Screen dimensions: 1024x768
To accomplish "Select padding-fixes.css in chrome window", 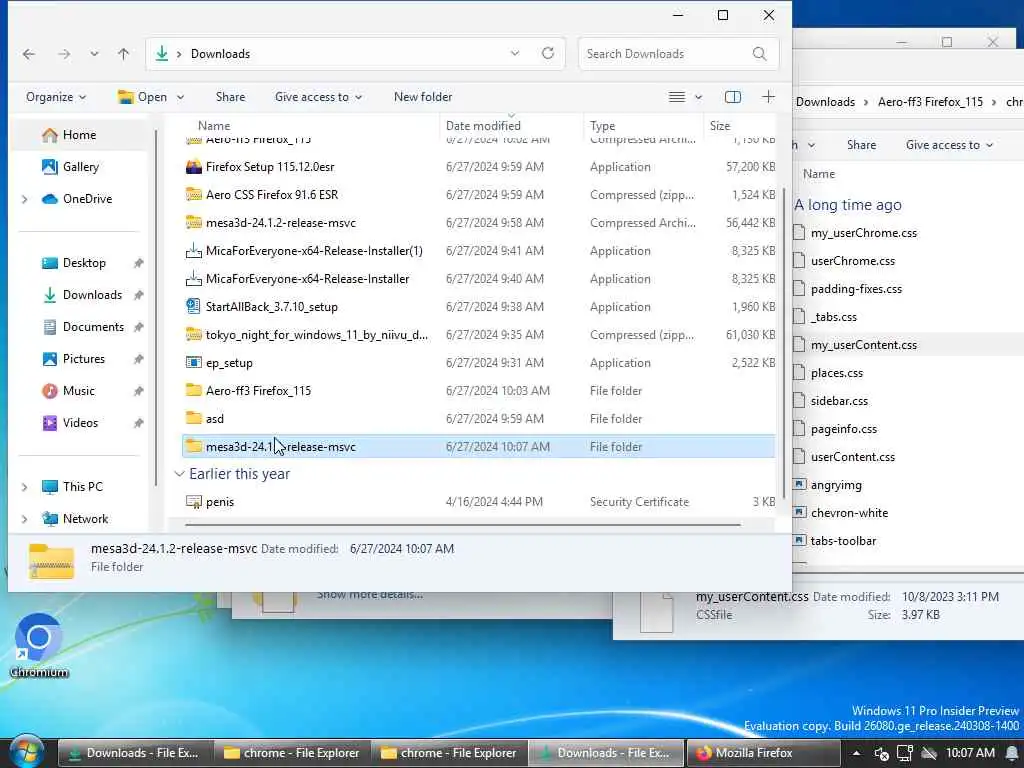I will point(856,289).
